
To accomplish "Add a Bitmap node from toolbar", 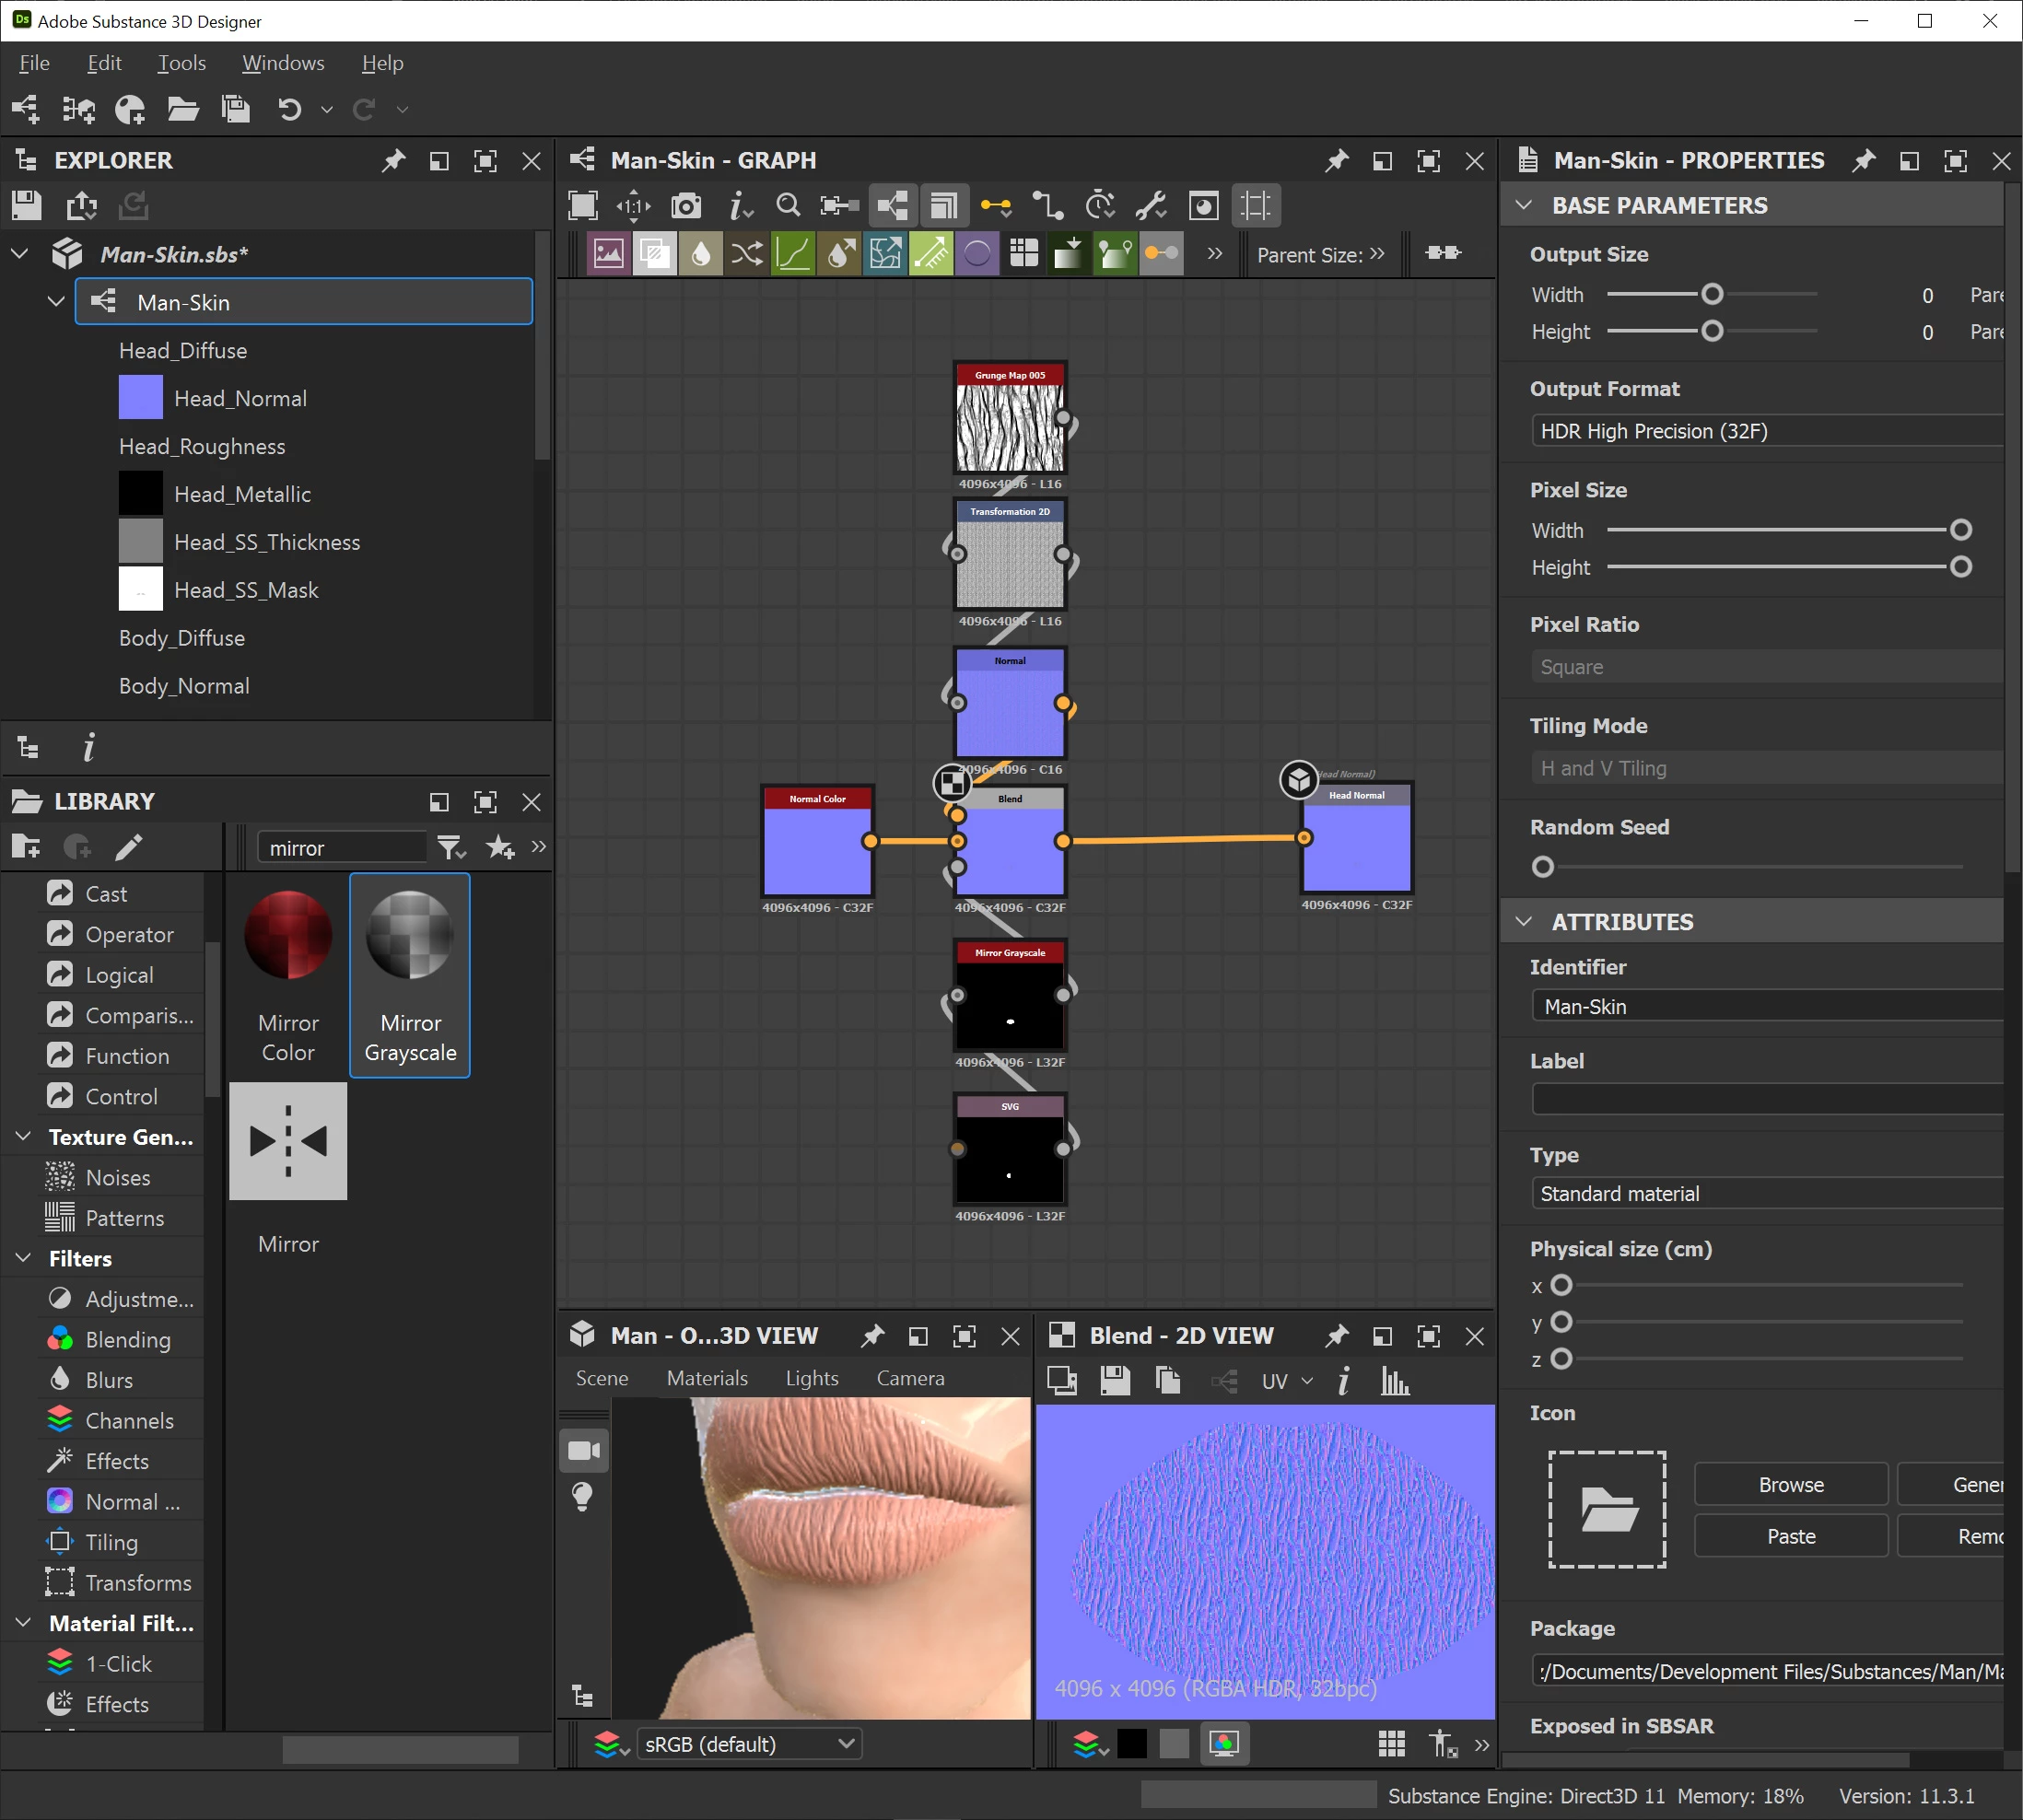I will click(608, 254).
